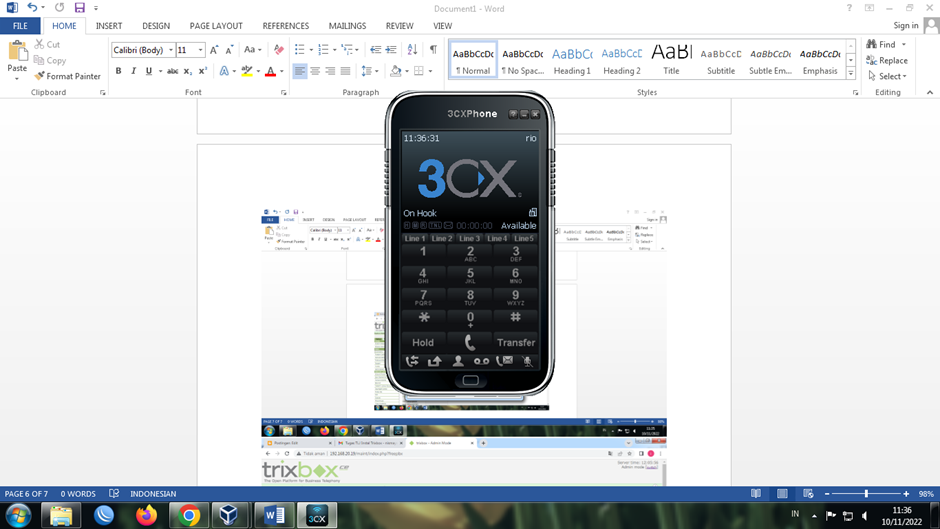The width and height of the screenshot is (940, 529).
Task: Open Google Chrome from the taskbar
Action: point(189,515)
